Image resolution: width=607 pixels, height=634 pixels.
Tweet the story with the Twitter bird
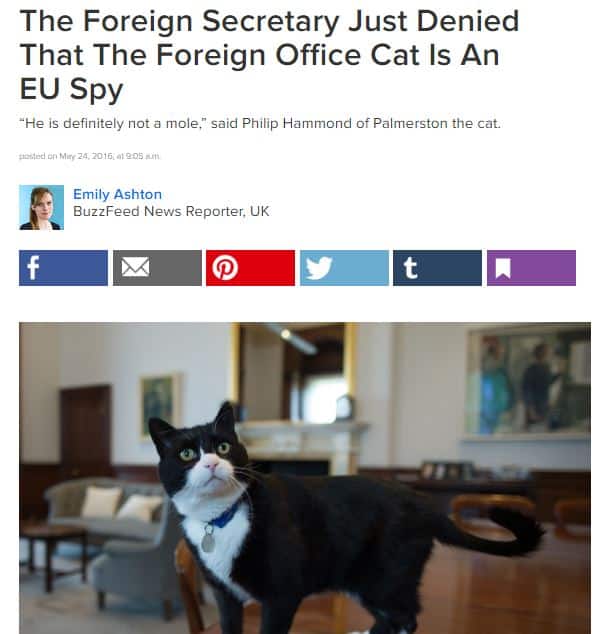(344, 268)
